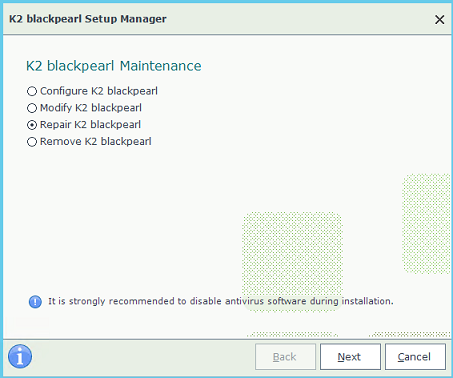Choose the Modify K2 blackpearl radio button
This screenshot has height=378, width=453.
point(32,108)
